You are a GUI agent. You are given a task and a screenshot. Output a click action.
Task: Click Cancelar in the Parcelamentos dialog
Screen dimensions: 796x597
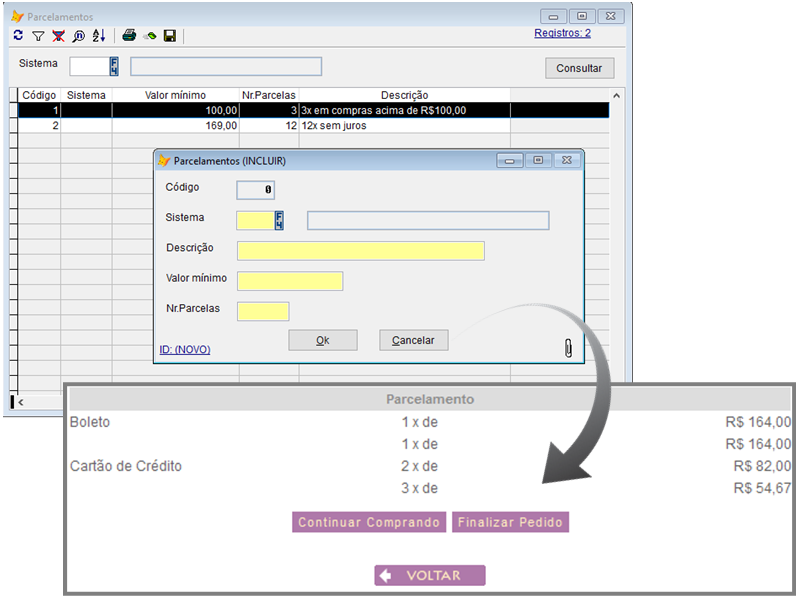(x=413, y=340)
